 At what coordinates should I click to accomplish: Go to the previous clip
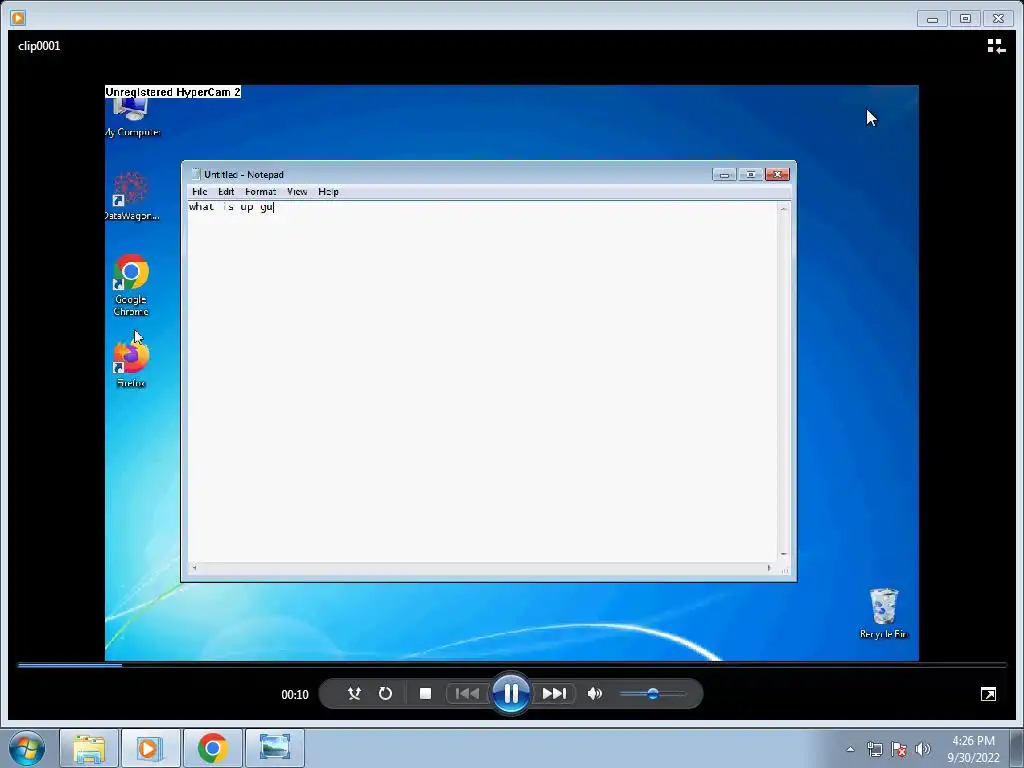click(467, 694)
